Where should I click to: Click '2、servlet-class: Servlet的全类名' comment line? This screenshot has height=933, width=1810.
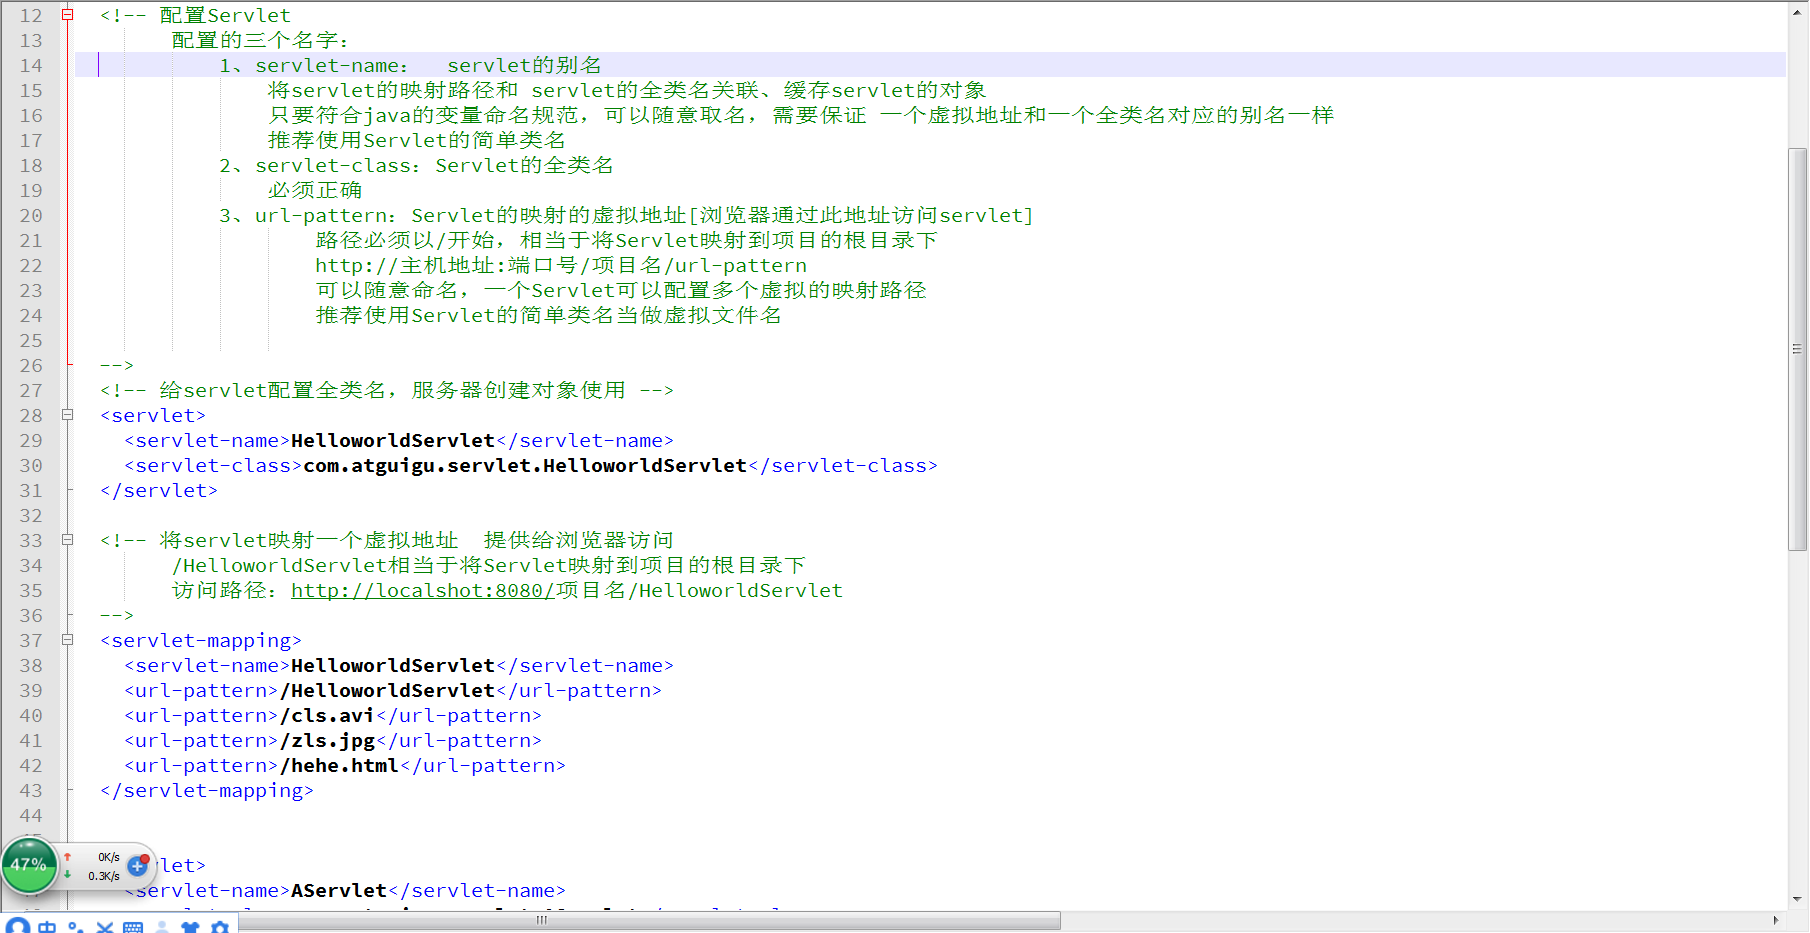point(416,166)
